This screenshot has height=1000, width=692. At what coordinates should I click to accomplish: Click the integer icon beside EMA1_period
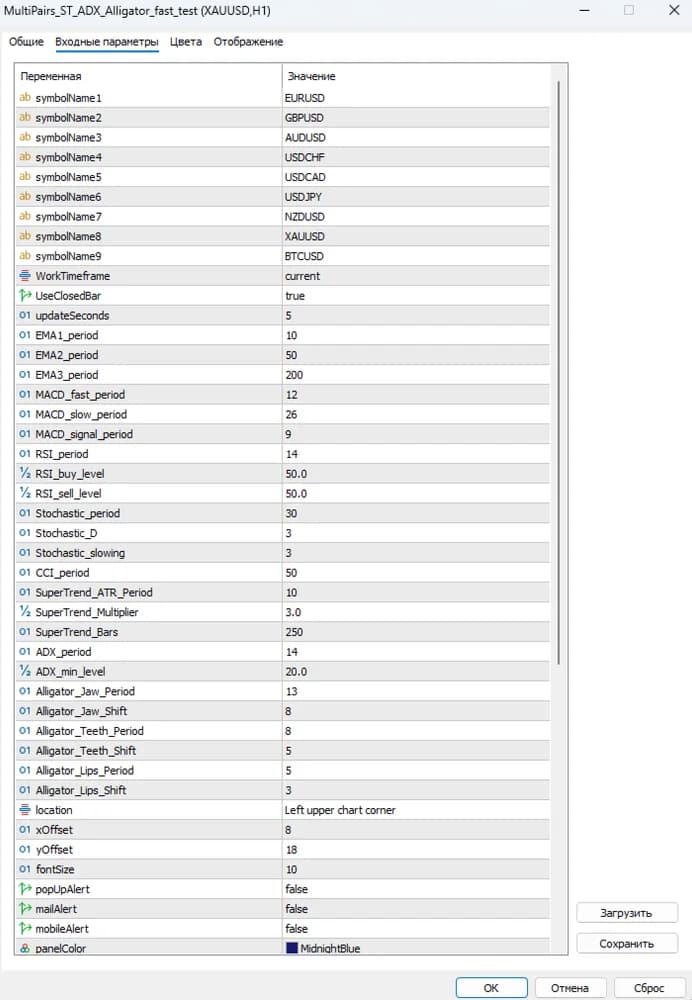tap(25, 335)
